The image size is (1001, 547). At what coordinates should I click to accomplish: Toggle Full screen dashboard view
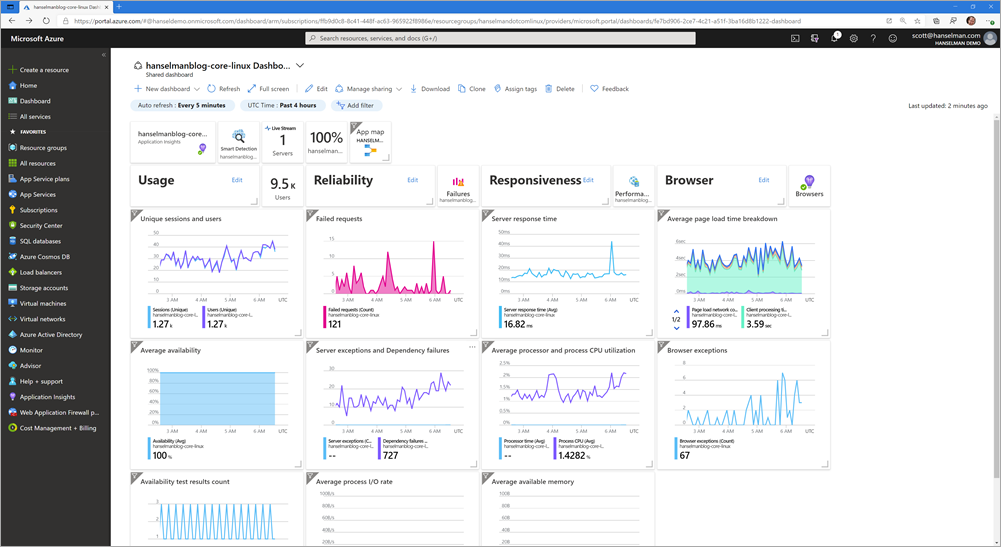268,89
